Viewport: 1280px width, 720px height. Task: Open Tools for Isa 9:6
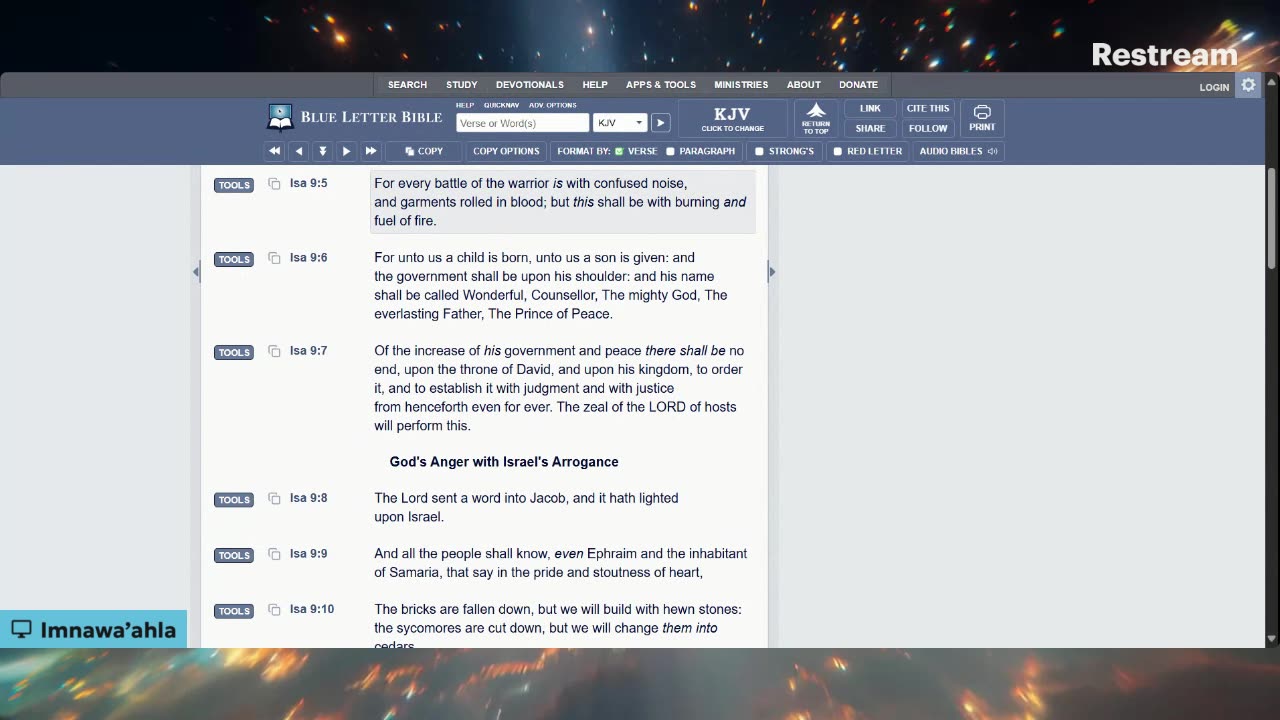click(234, 259)
